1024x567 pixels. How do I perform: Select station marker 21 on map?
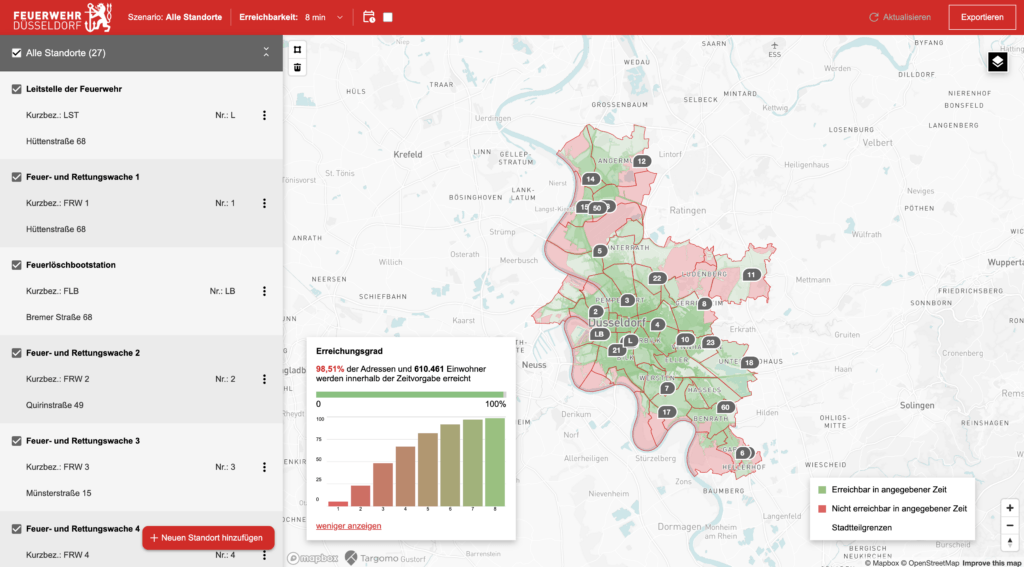tap(616, 351)
